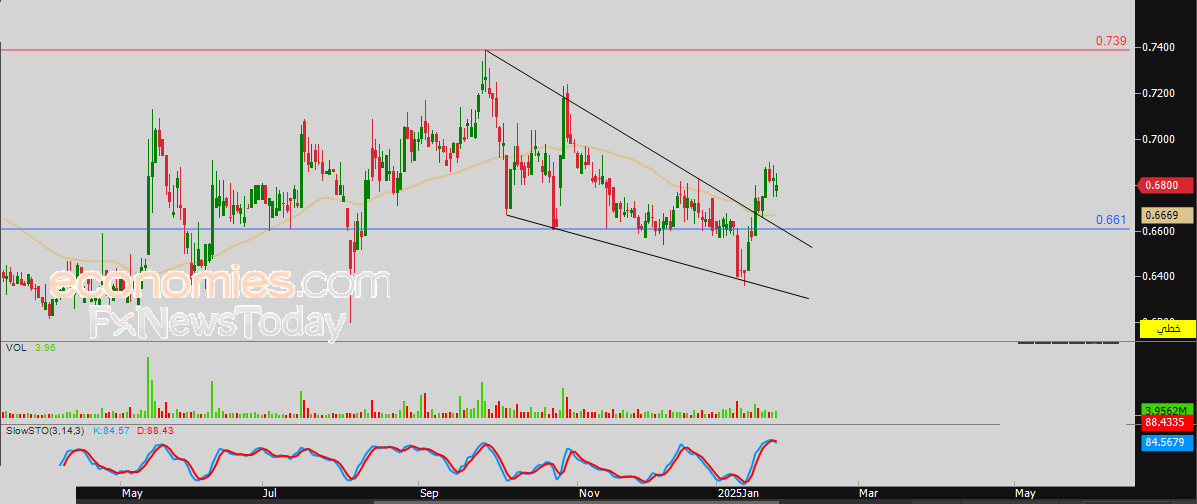Click the 0.7000 price axis label
Image resolution: width=1197 pixels, height=504 pixels.
coord(1158,139)
